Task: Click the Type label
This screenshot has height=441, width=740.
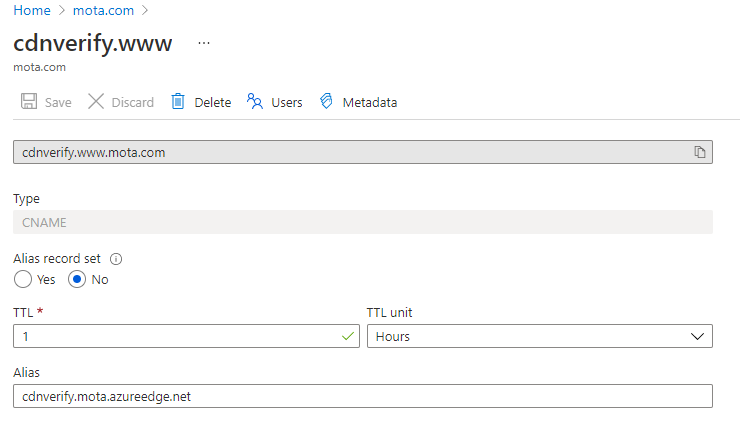Action: click(x=26, y=199)
